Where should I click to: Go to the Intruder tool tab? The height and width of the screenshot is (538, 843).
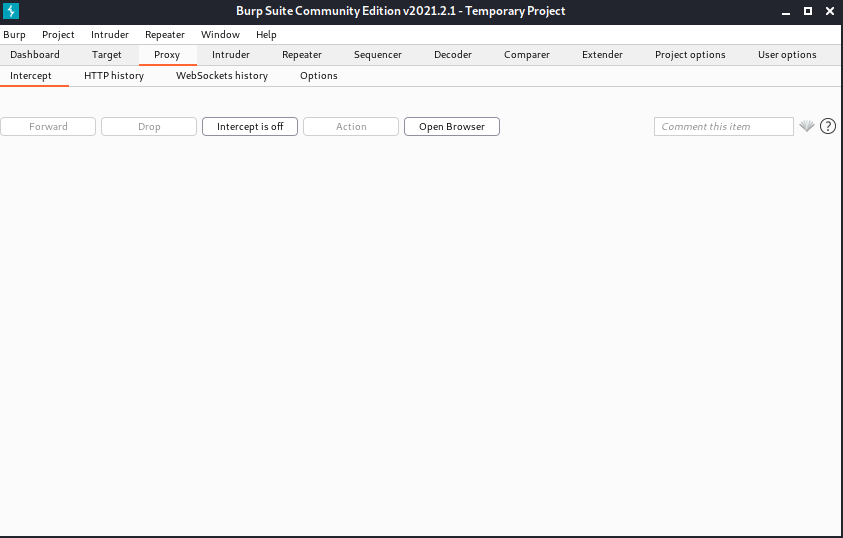231,55
